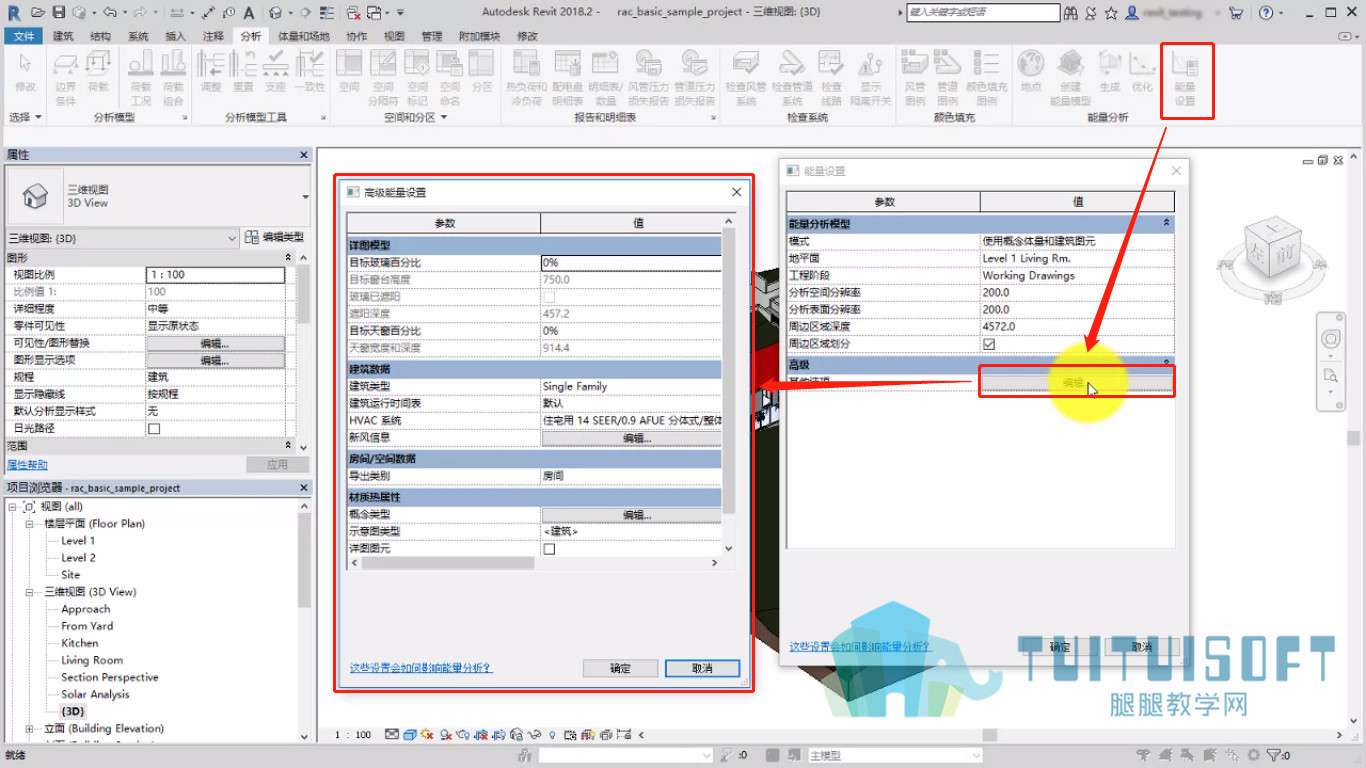Click the Location (地点) icon in the ribbon
Viewport: 1366px width, 768px height.
[x=1031, y=72]
